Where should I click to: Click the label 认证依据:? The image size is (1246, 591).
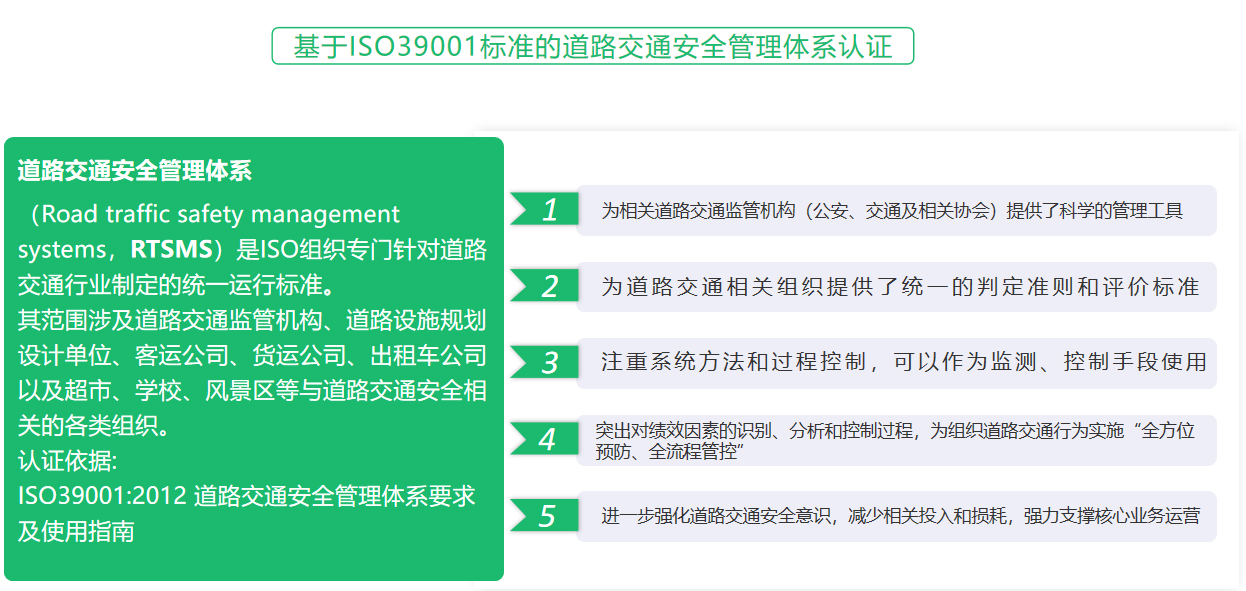67,461
